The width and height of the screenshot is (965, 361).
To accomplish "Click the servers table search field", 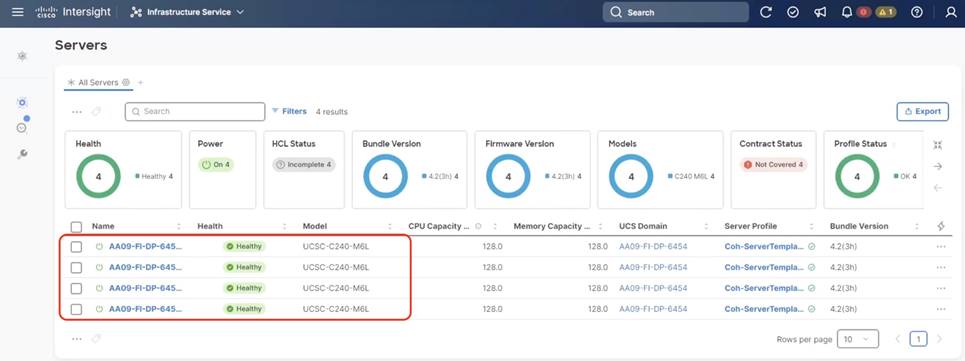I will [x=194, y=111].
